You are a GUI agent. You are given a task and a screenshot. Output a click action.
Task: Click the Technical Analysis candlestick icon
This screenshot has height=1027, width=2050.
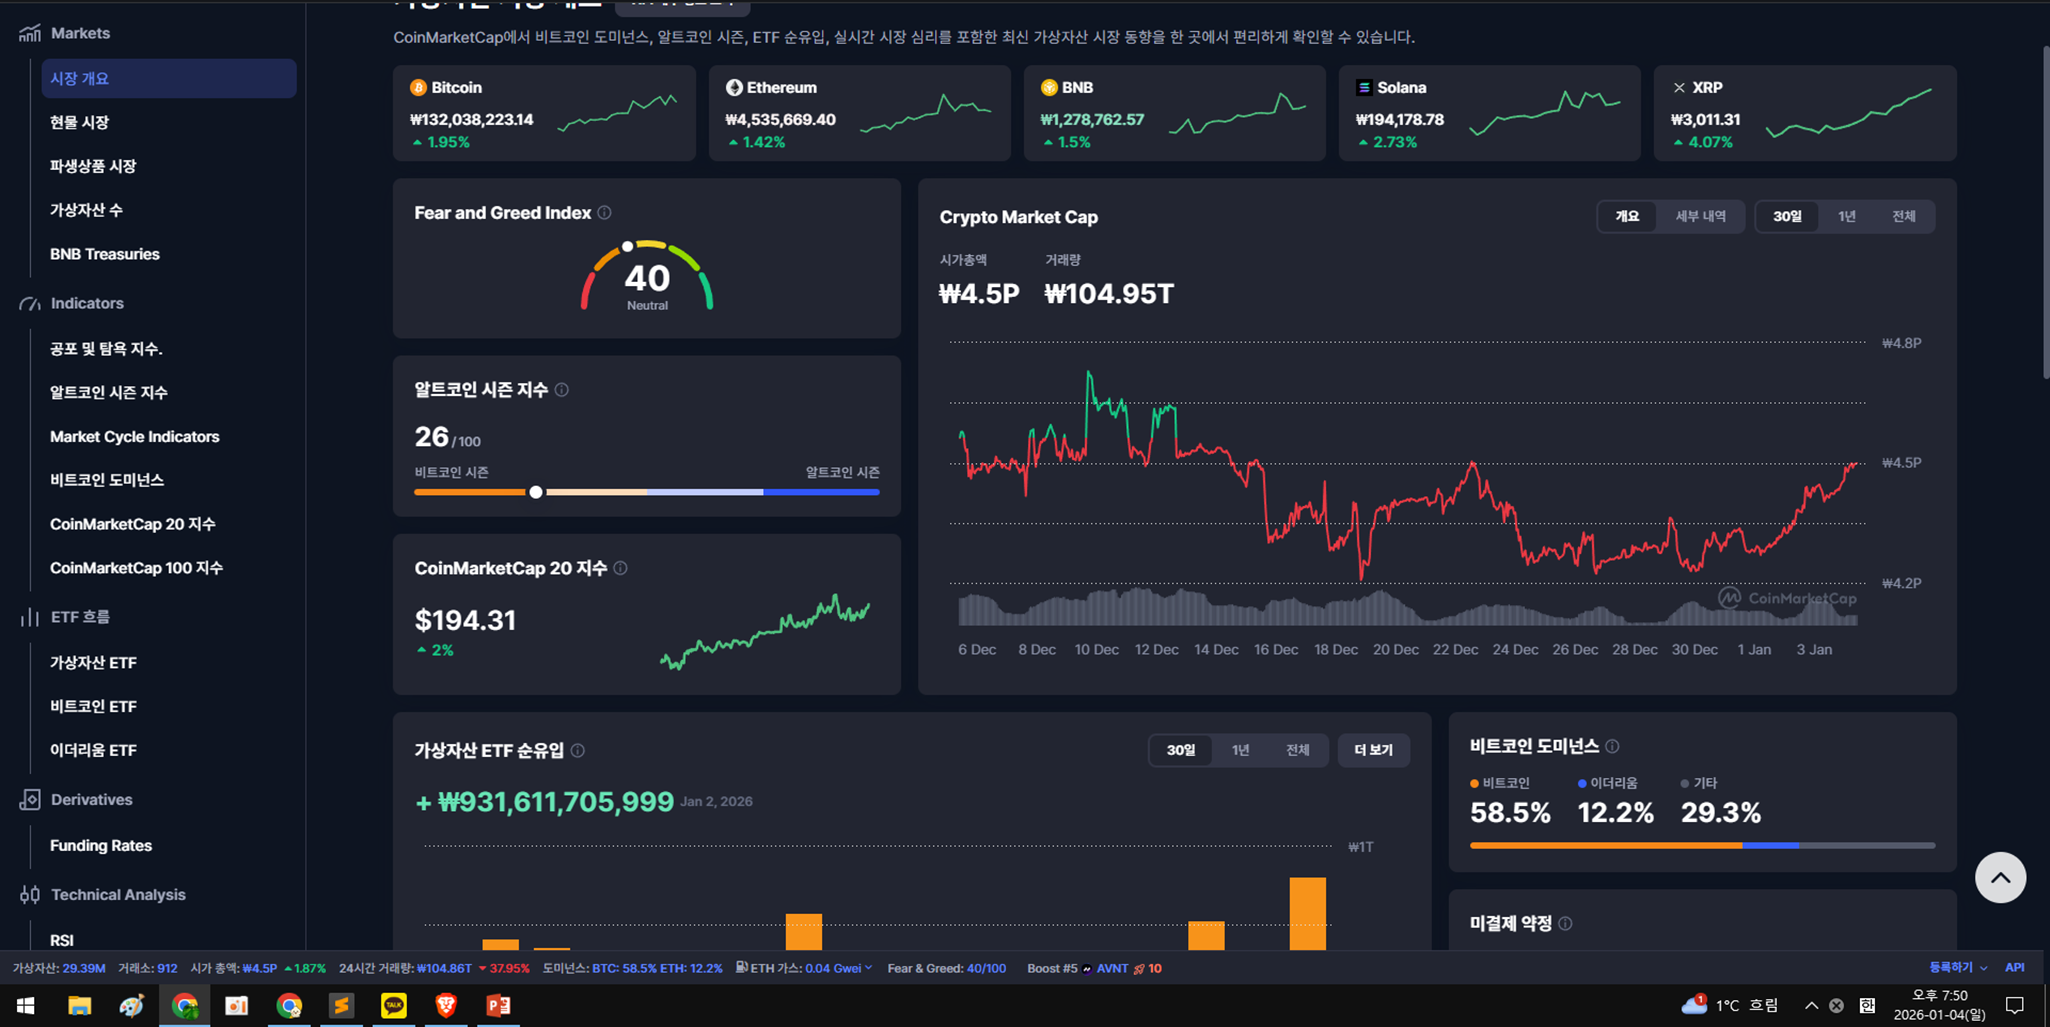[x=30, y=895]
